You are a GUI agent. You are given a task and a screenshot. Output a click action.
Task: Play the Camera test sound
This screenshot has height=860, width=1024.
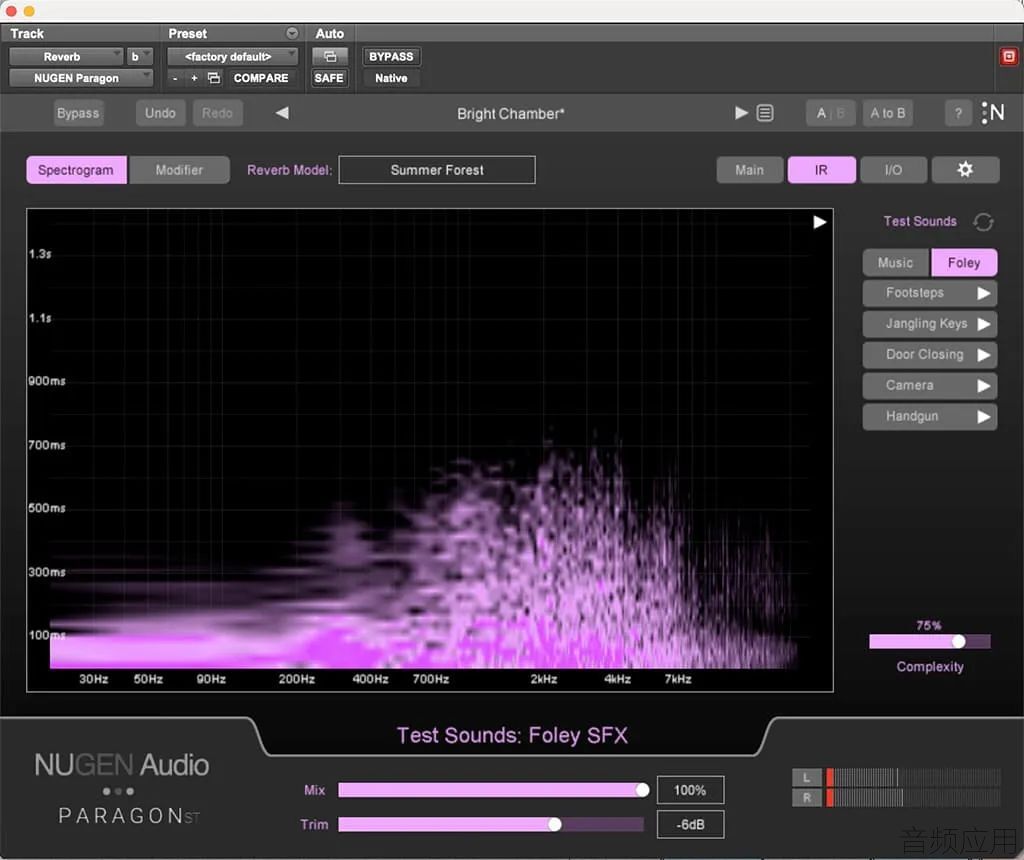984,385
